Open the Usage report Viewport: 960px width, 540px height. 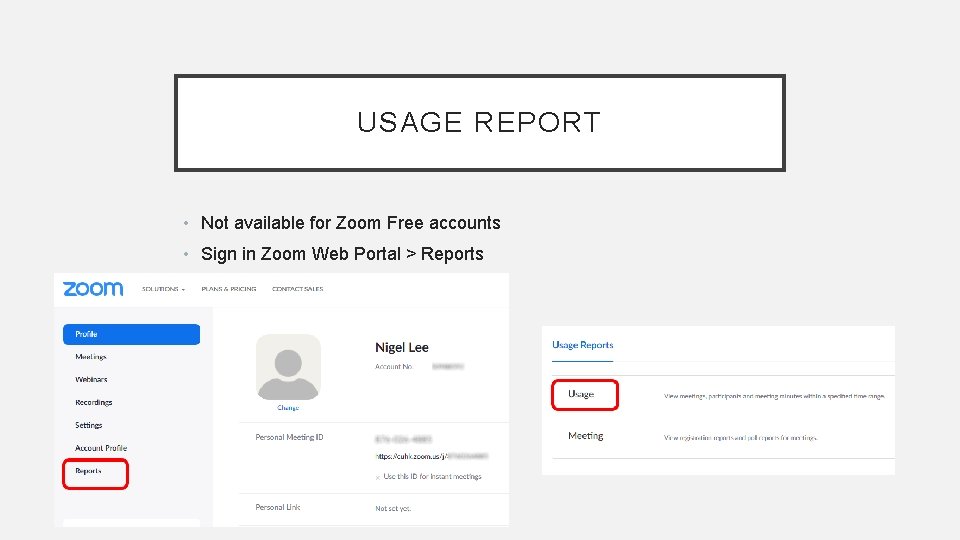coord(581,394)
